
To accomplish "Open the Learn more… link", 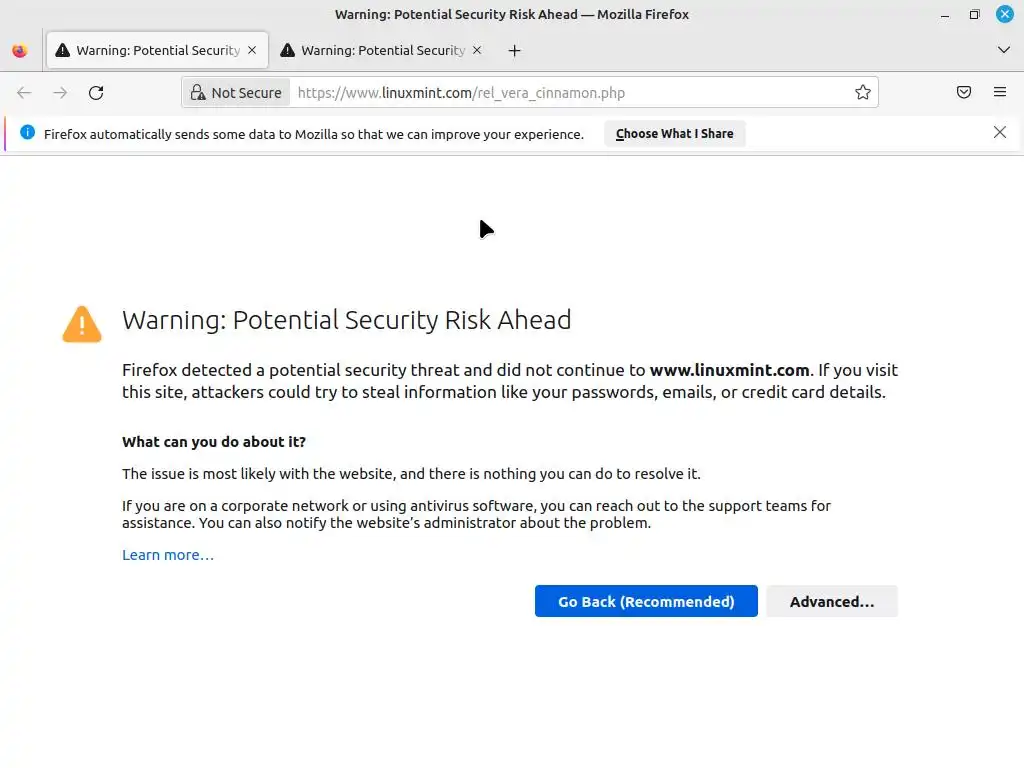I will point(168,555).
